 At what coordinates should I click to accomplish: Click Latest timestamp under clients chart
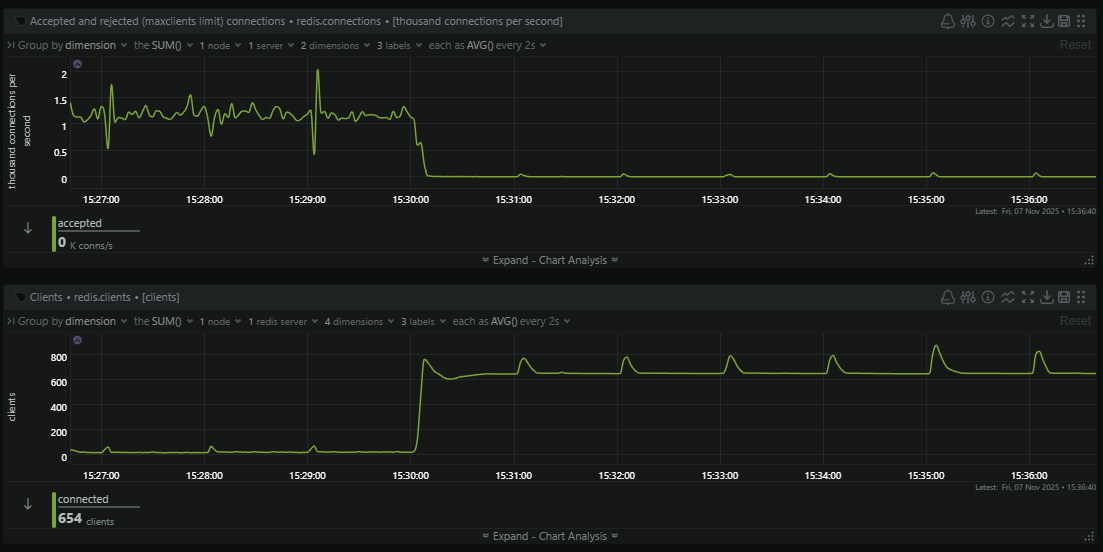(x=1035, y=487)
